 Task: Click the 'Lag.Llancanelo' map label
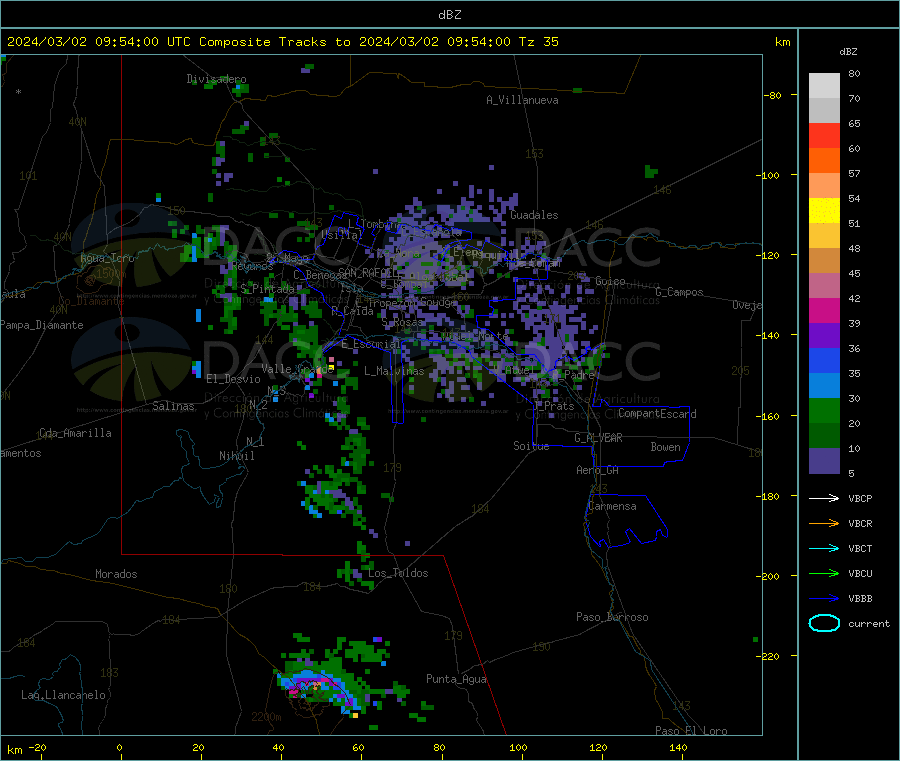click(64, 695)
